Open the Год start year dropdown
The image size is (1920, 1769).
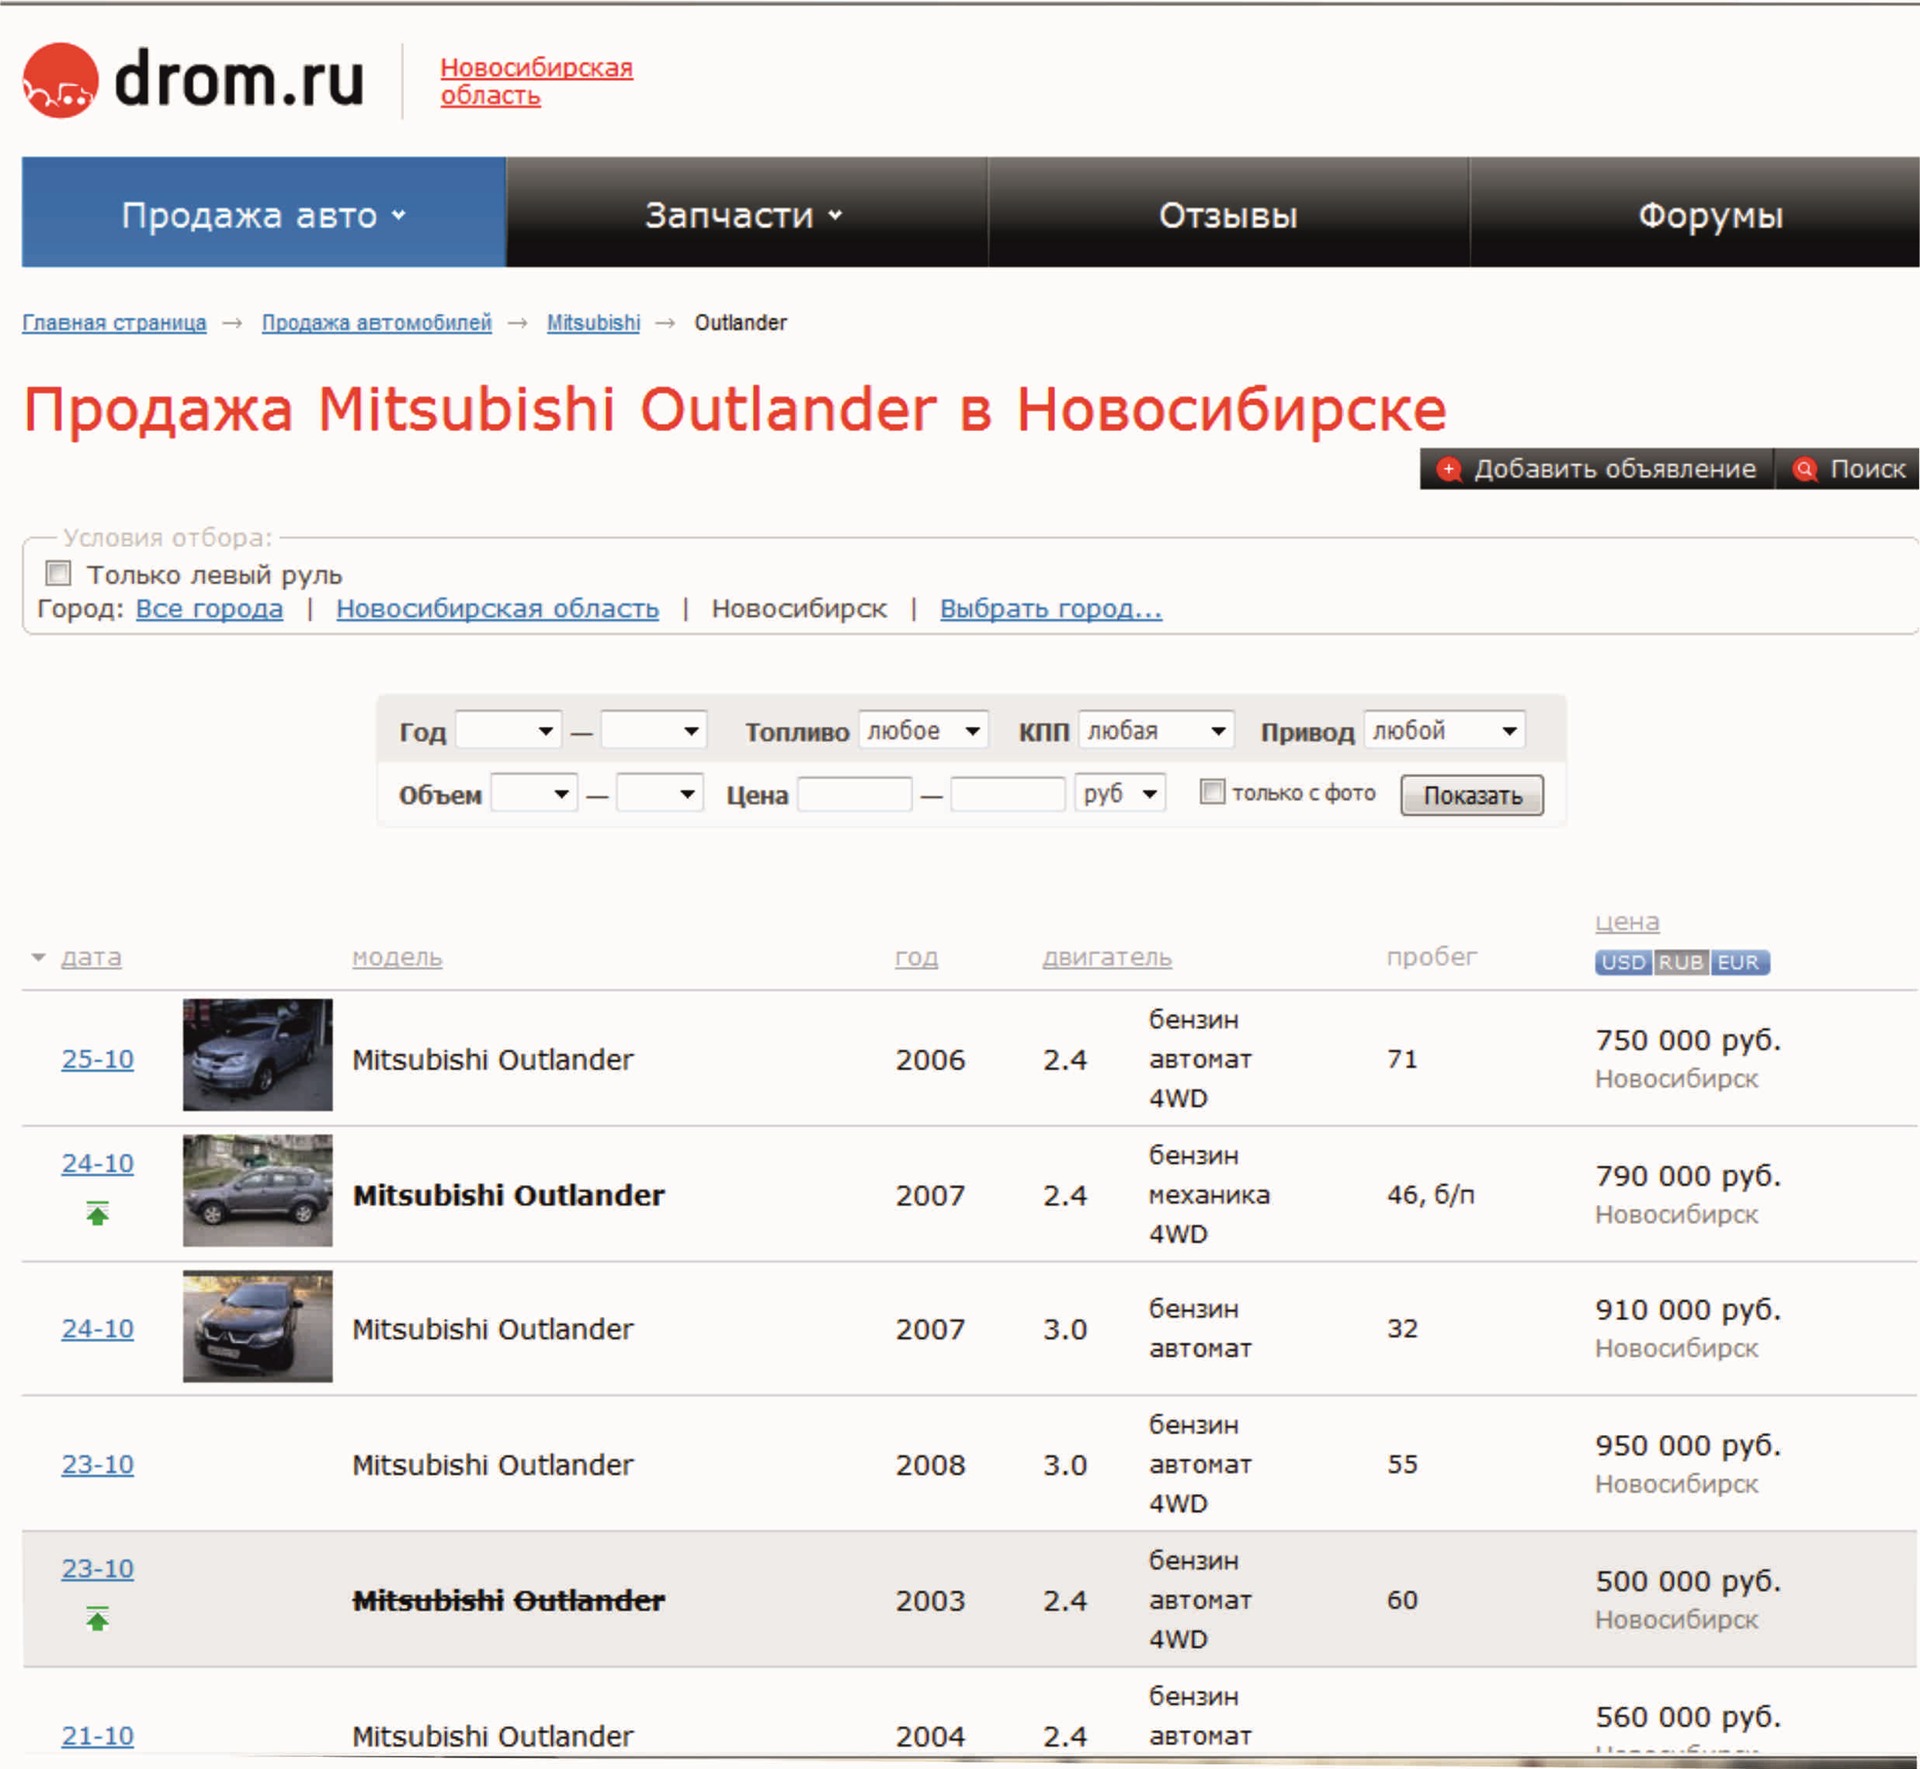point(508,730)
